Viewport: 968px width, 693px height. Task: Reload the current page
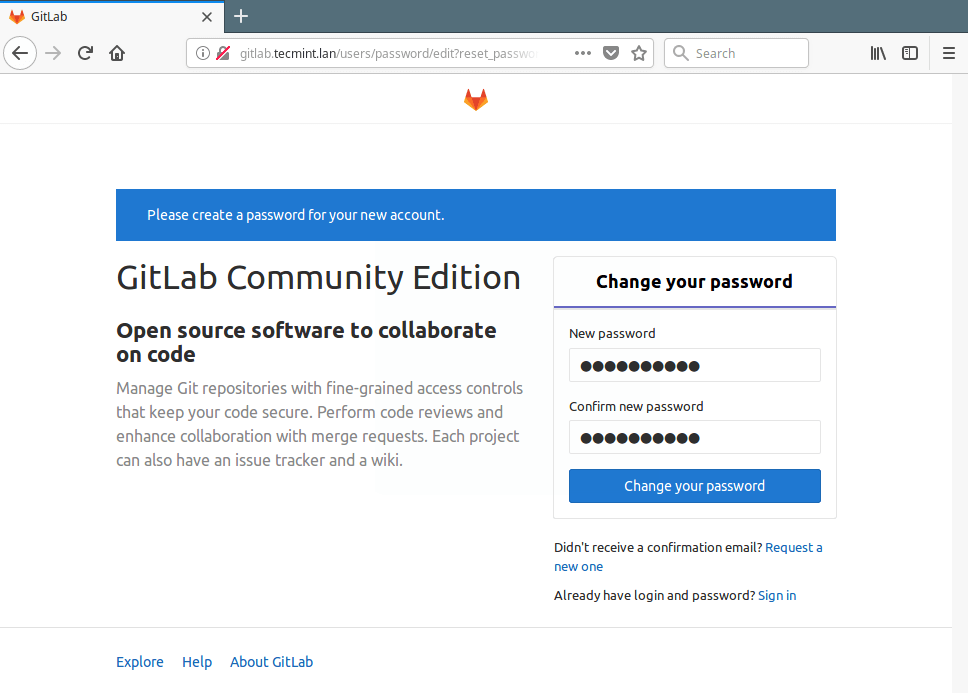pyautogui.click(x=85, y=53)
